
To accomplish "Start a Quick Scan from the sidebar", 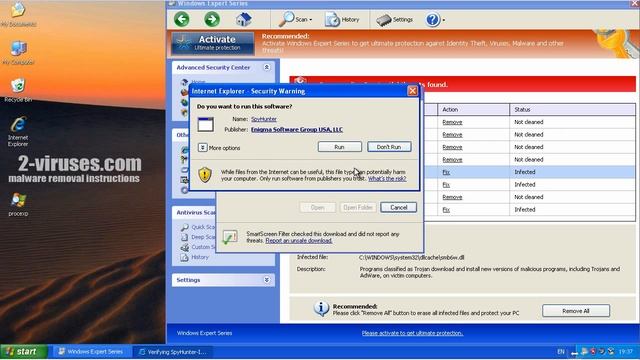I will tap(198, 227).
